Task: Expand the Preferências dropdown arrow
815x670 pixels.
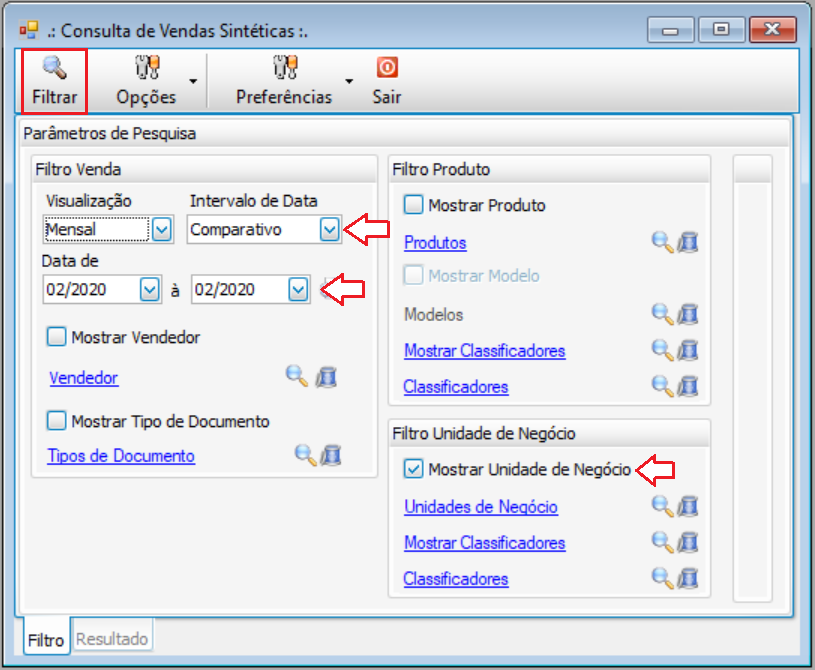Action: [349, 81]
